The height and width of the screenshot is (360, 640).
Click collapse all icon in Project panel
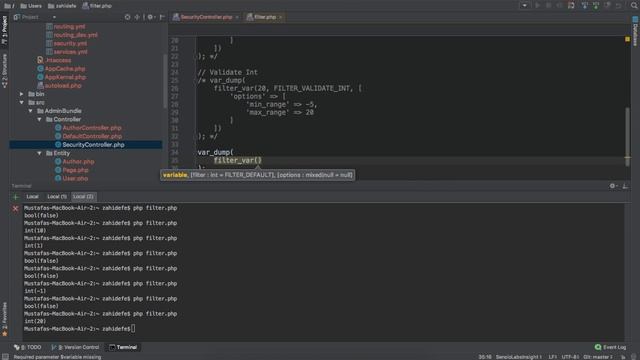(137, 17)
